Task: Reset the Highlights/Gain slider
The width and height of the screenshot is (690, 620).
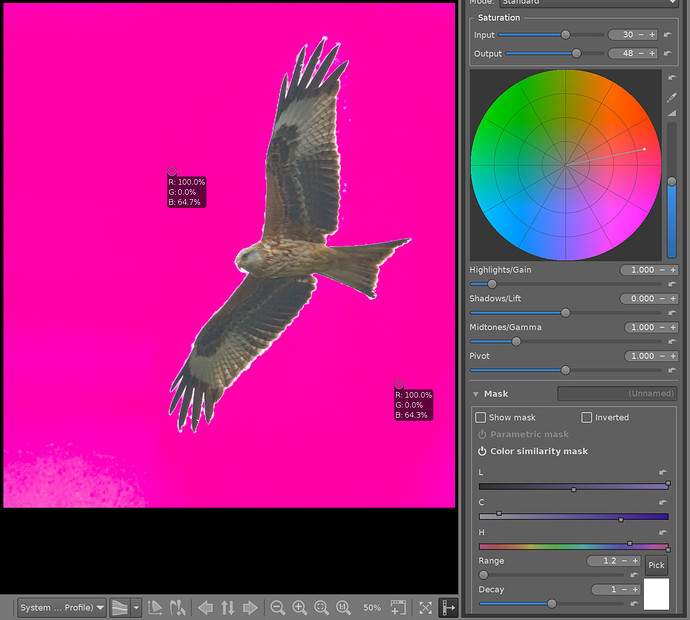Action: (672, 284)
